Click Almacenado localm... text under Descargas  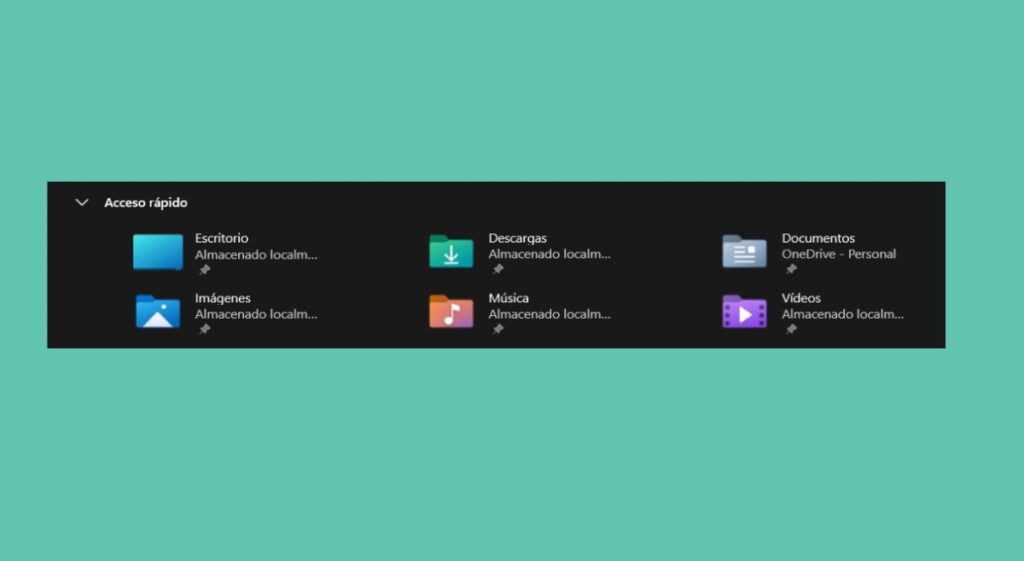550,254
